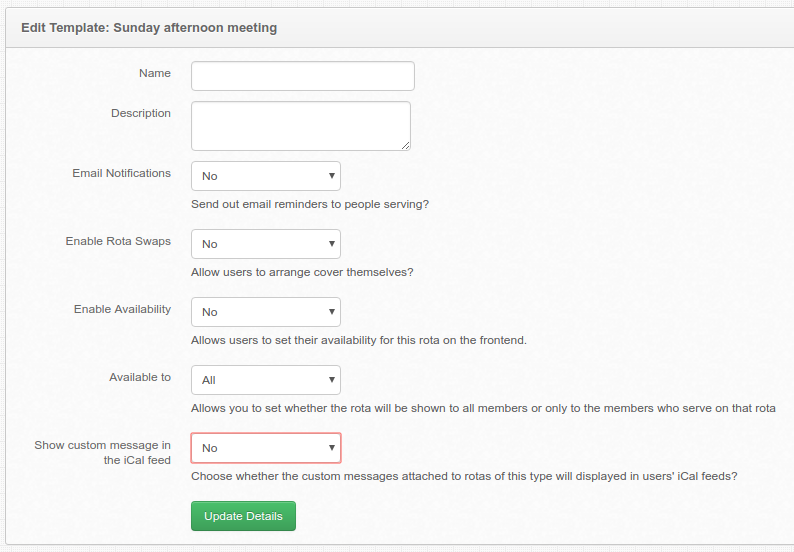This screenshot has height=552, width=794.
Task: Grab the Description box resize handle
Action: click(406, 146)
